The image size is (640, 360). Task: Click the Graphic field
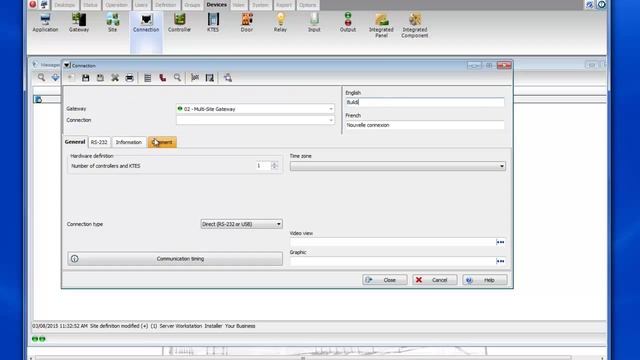click(393, 261)
